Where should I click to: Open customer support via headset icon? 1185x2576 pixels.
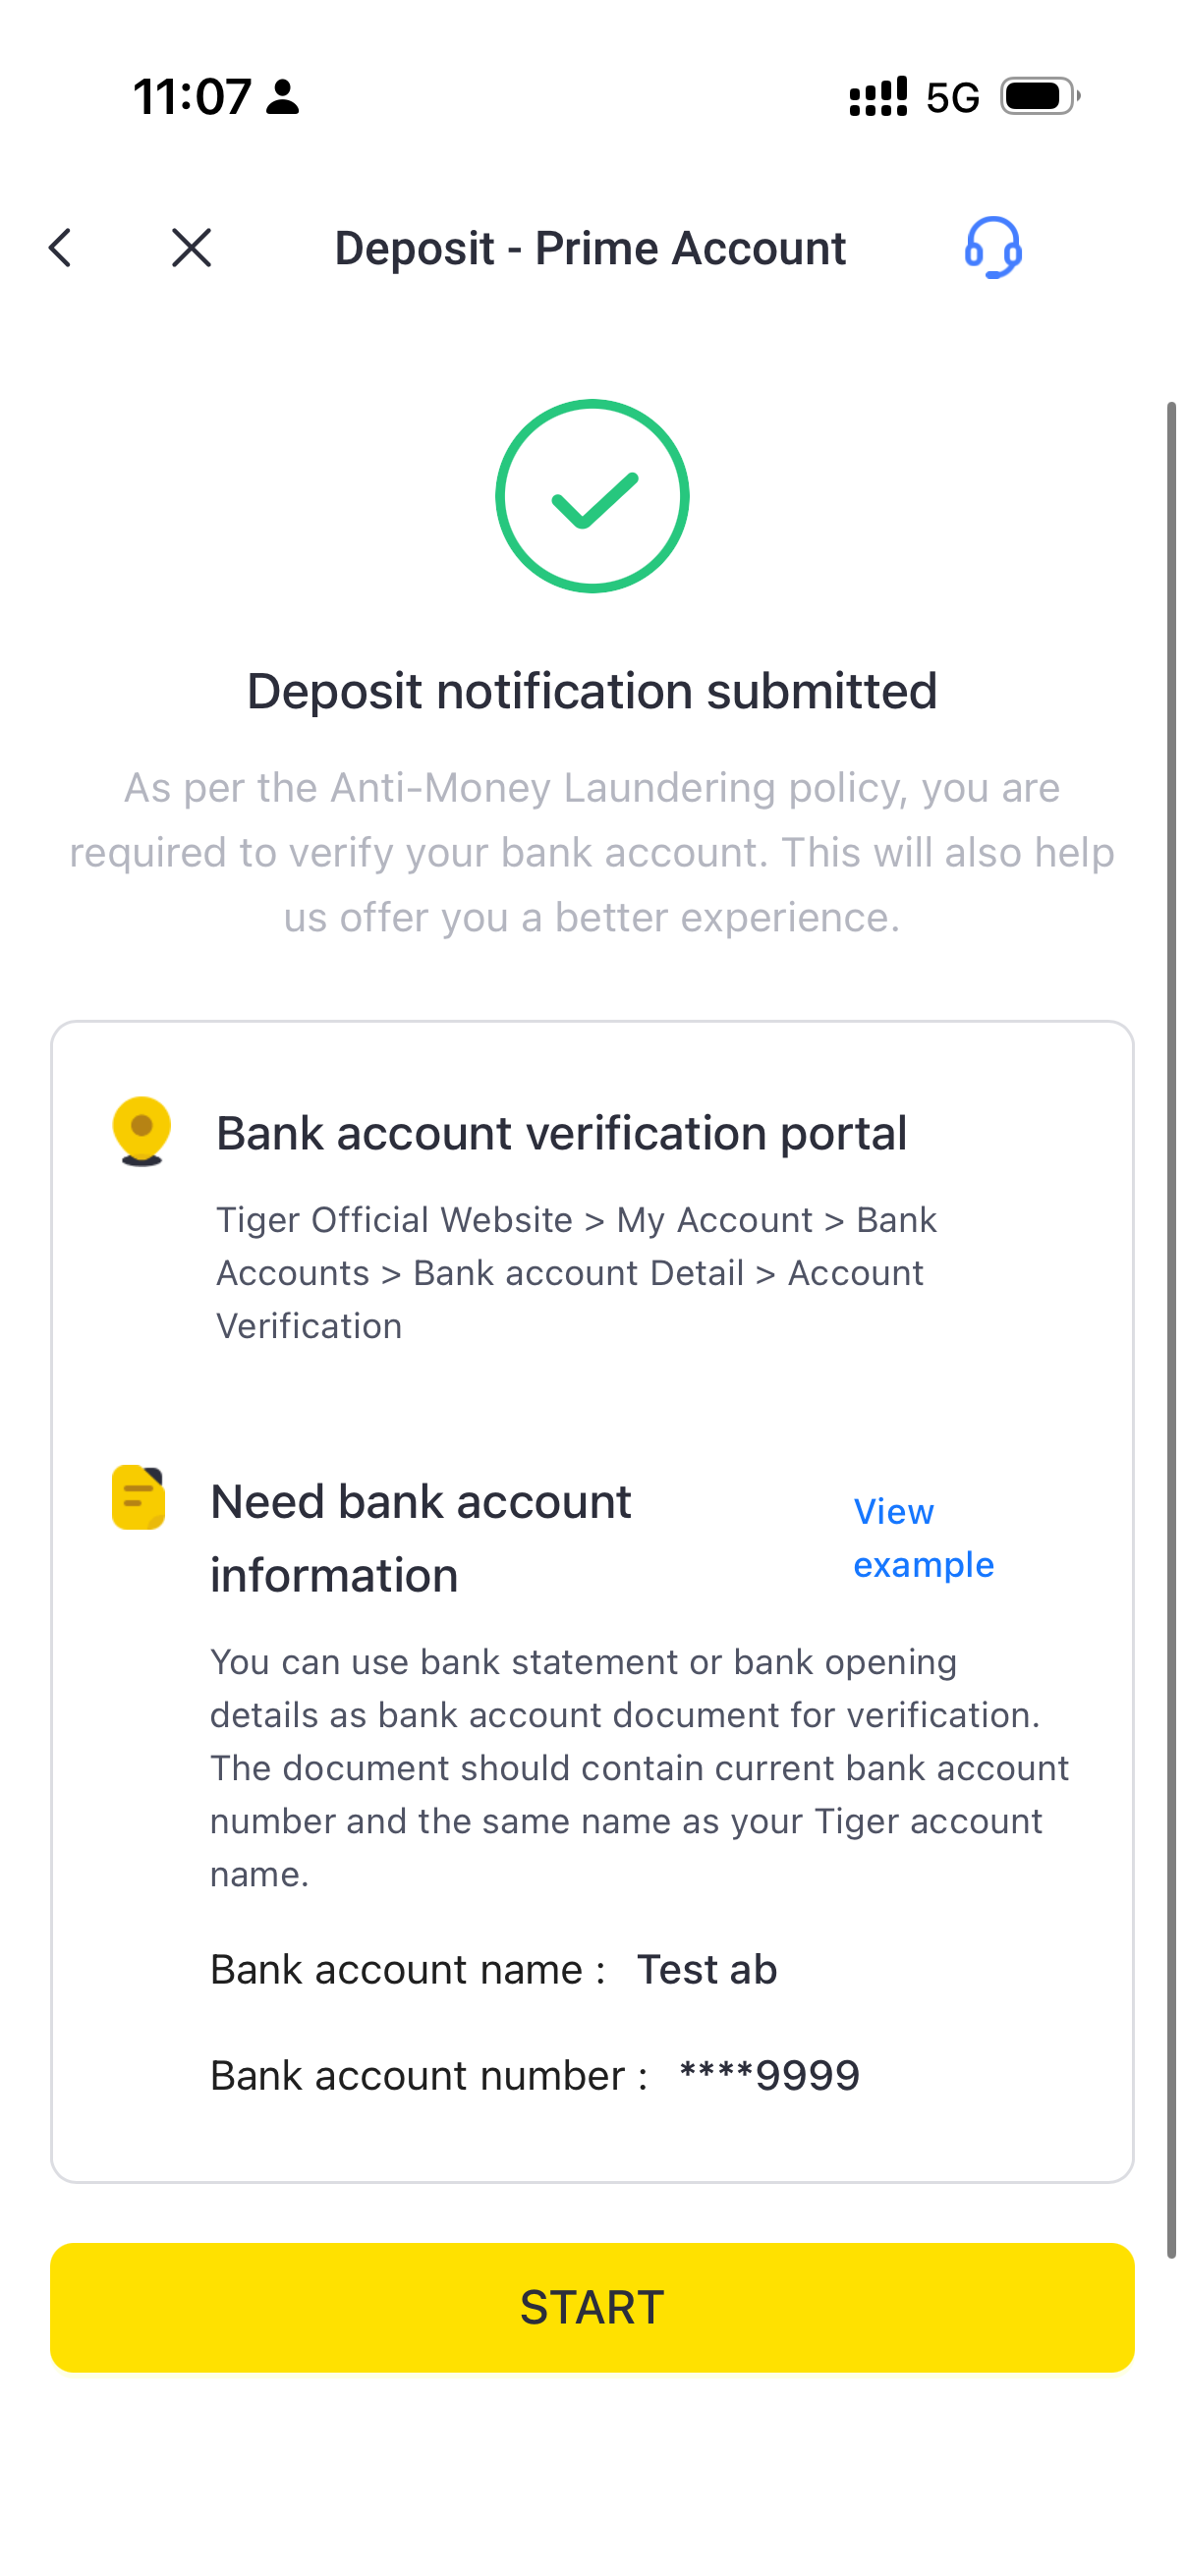(992, 247)
